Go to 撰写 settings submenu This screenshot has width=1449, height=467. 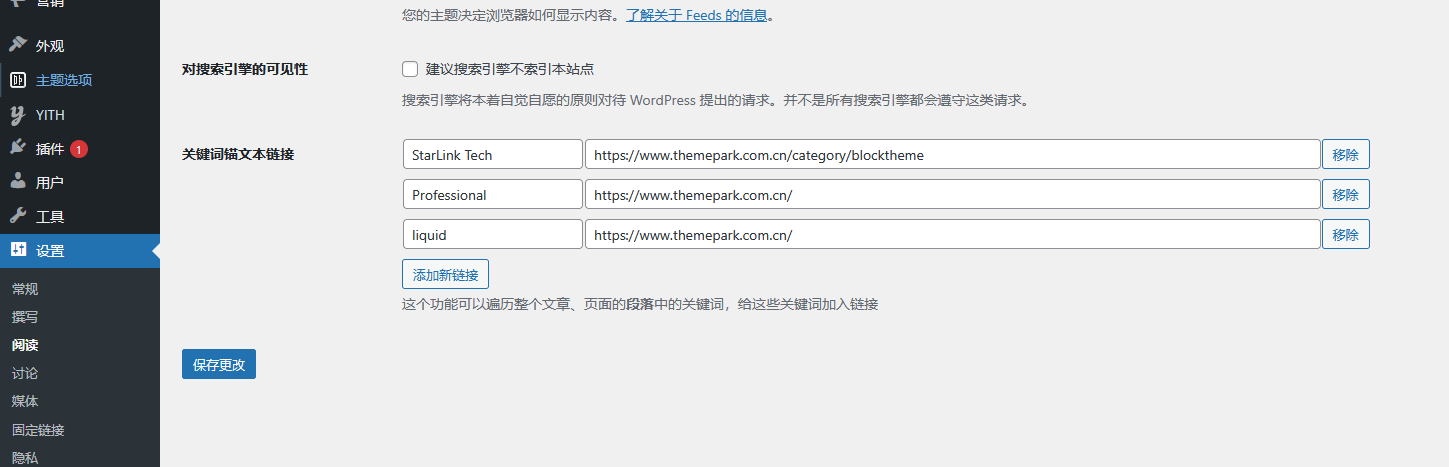pos(25,317)
